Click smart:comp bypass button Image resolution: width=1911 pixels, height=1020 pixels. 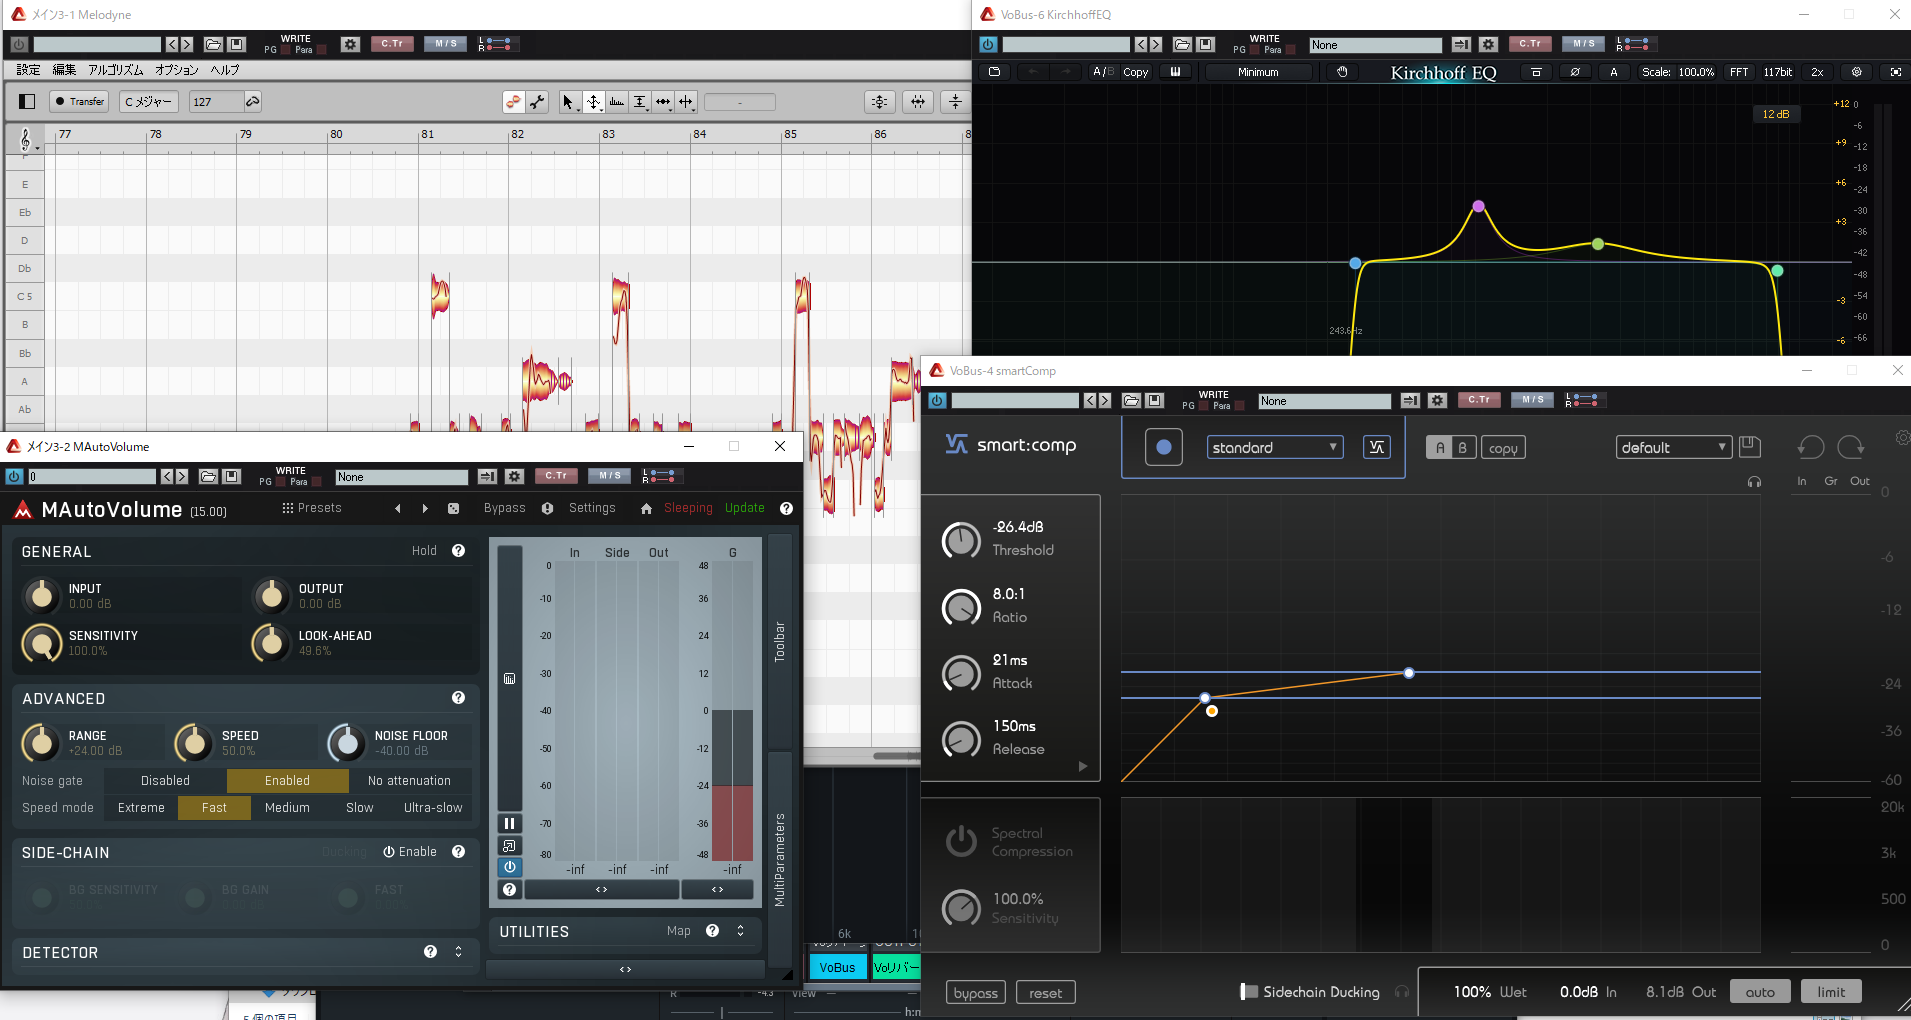976,993
